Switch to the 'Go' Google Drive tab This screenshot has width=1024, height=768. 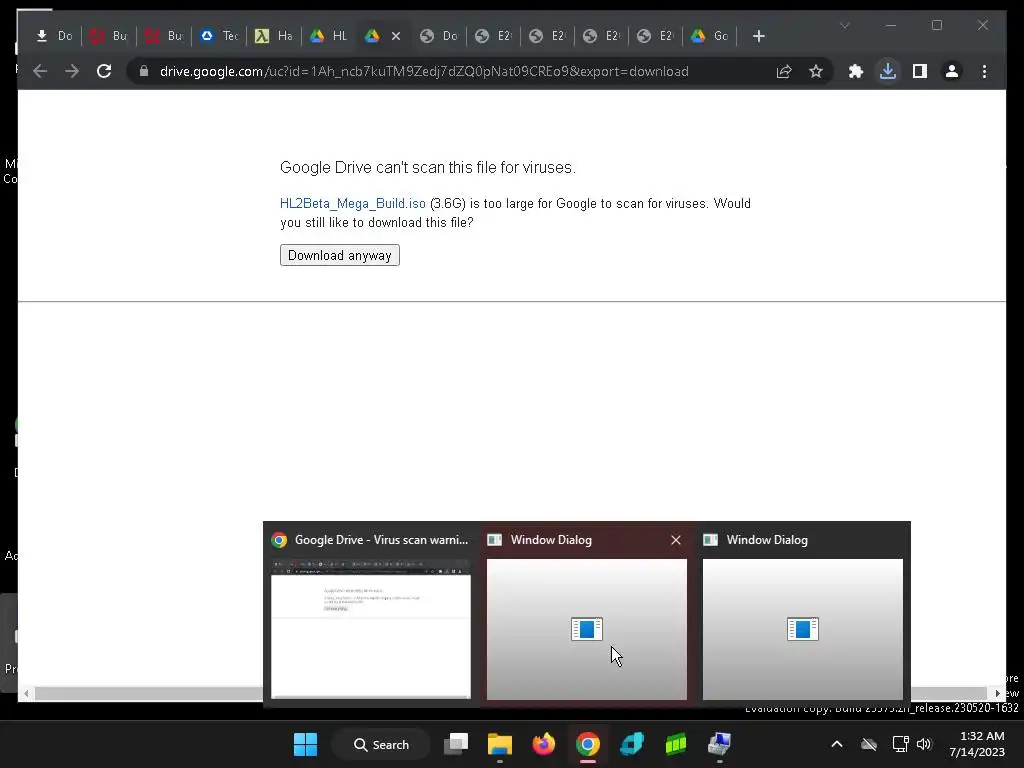coord(710,36)
